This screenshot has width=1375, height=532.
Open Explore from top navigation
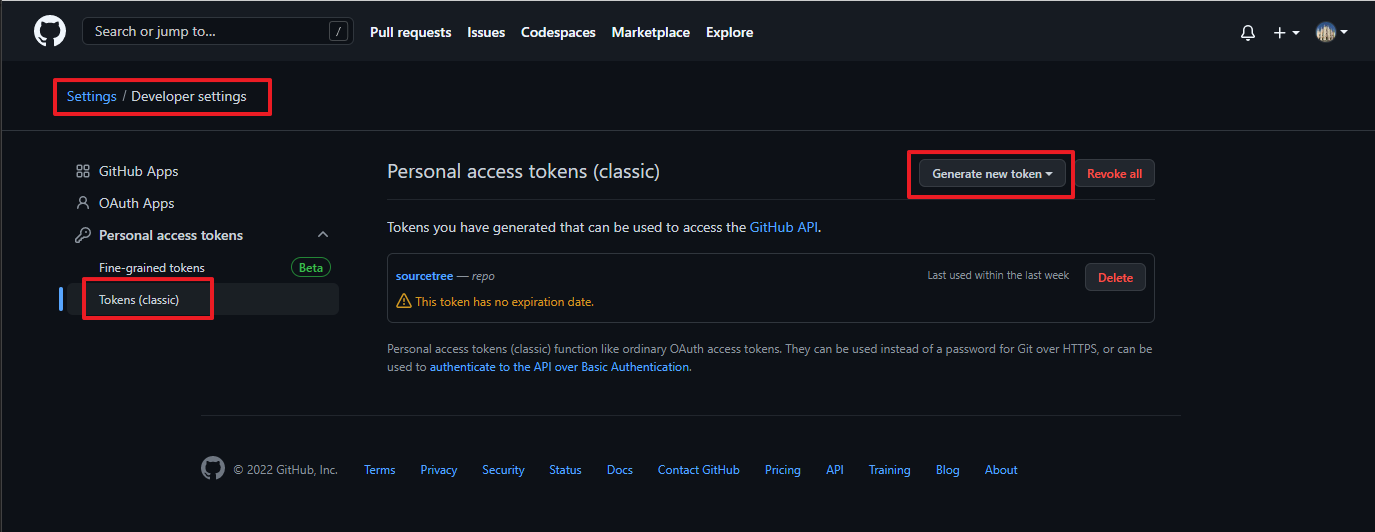point(729,32)
